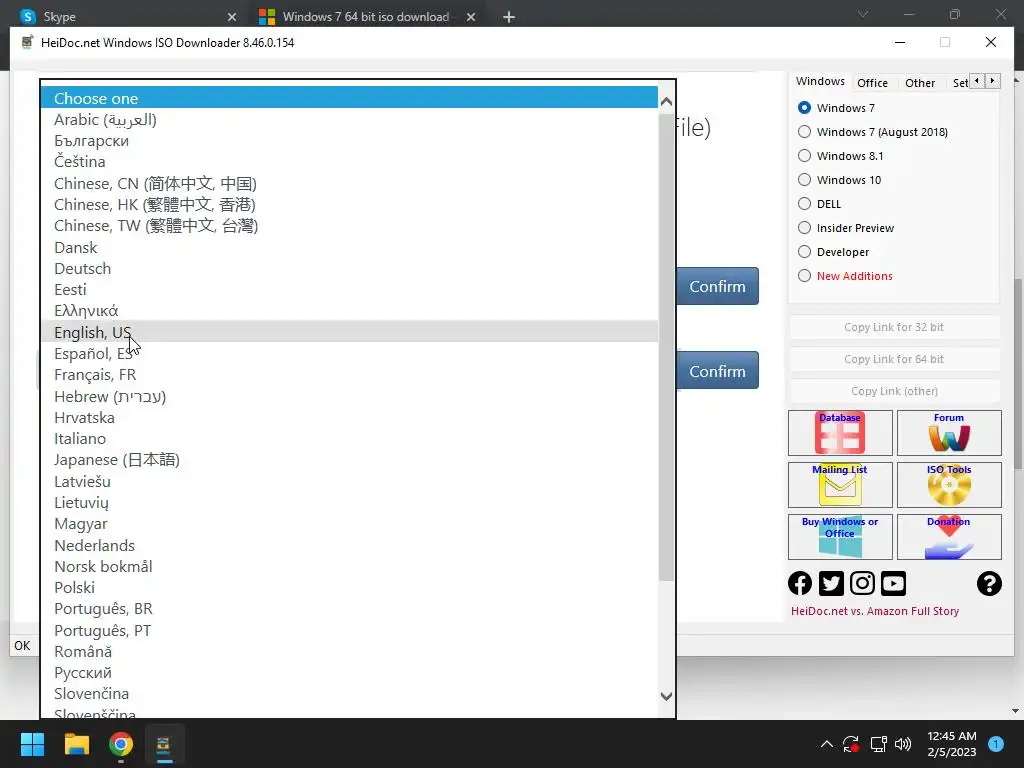
Task: Click the upper Confirm button
Action: point(718,286)
